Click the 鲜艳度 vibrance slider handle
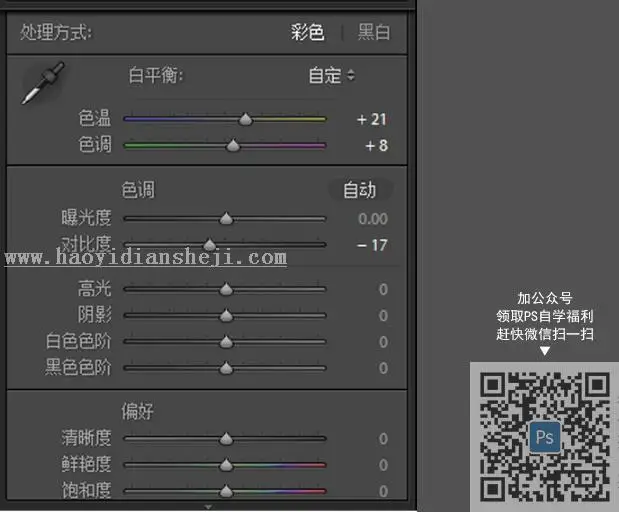 tap(226, 465)
